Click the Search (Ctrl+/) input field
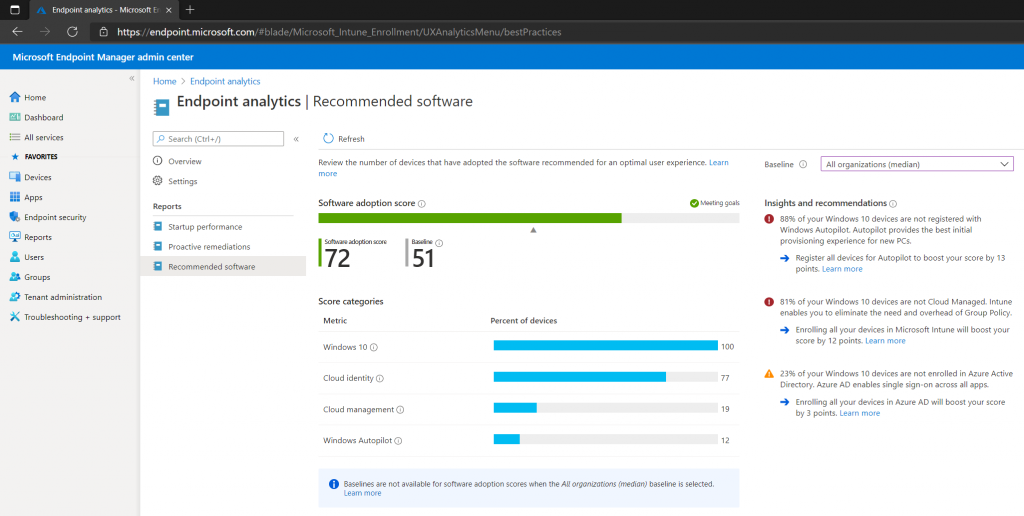Screen dimensions: 1024x516 point(218,139)
